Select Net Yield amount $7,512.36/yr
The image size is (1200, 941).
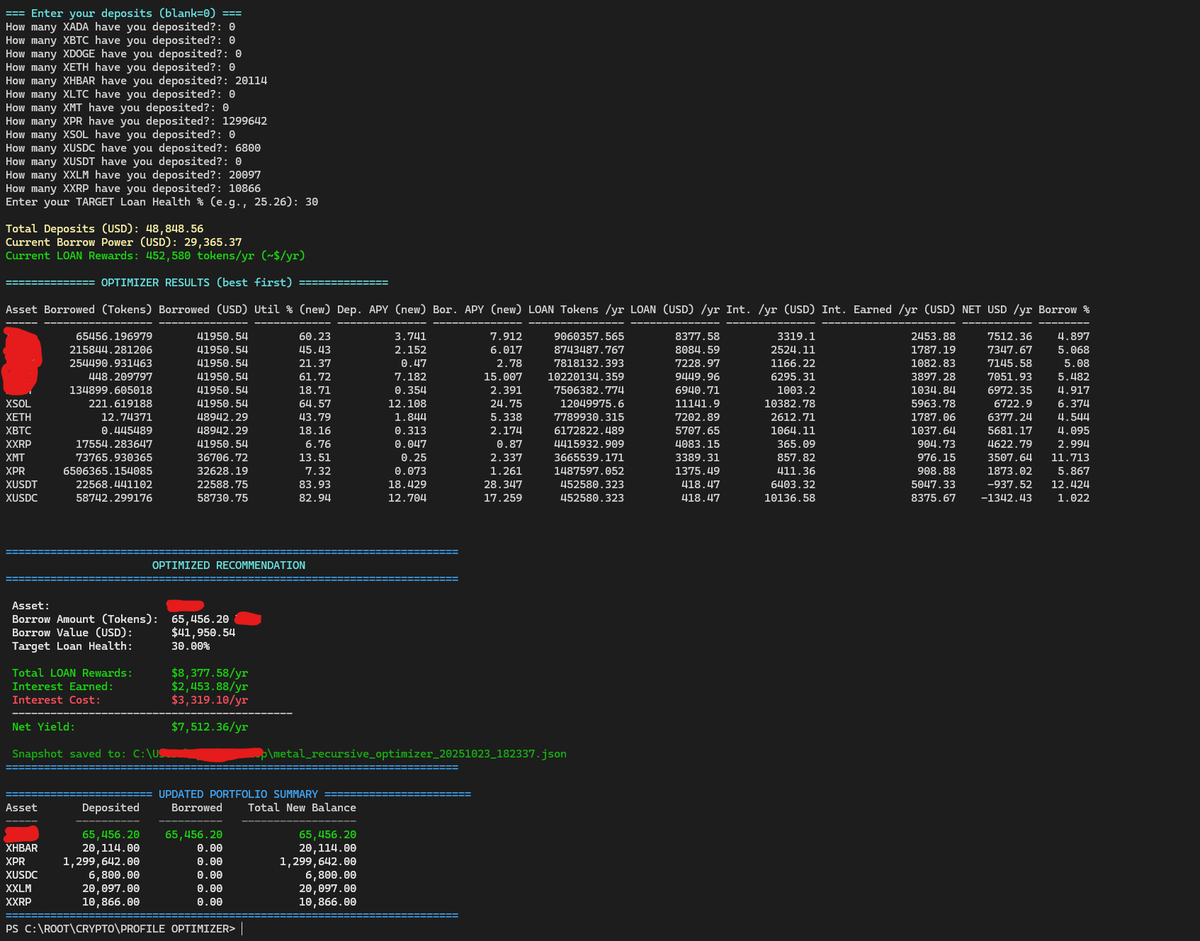click(210, 727)
